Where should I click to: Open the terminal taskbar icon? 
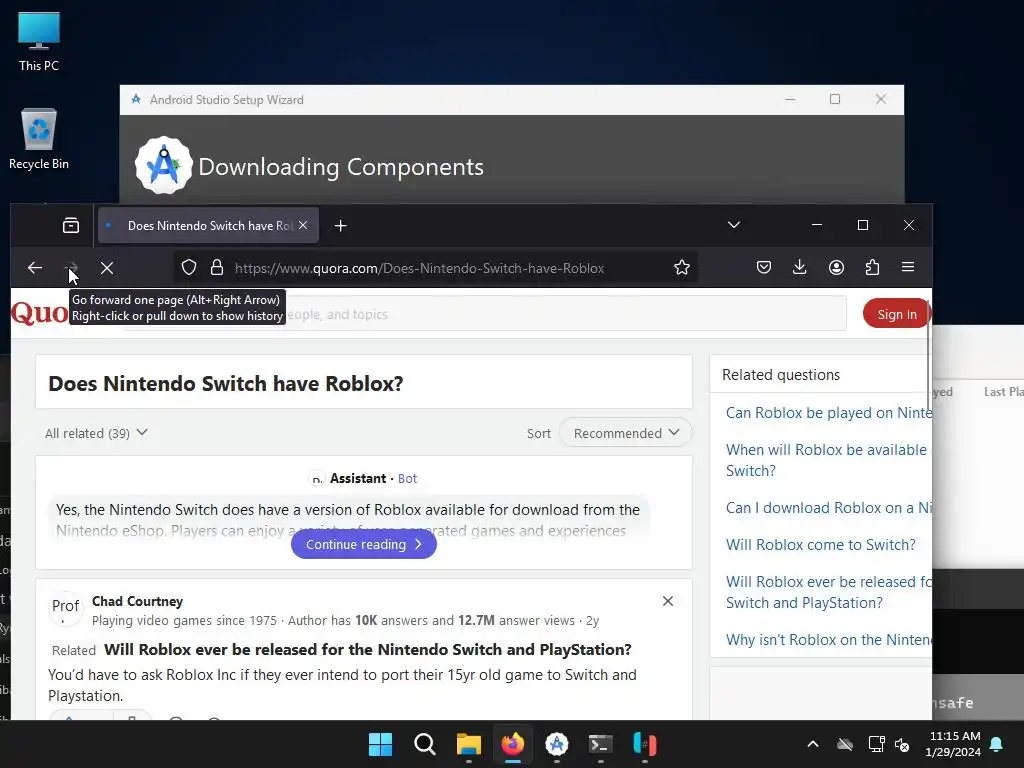point(600,744)
